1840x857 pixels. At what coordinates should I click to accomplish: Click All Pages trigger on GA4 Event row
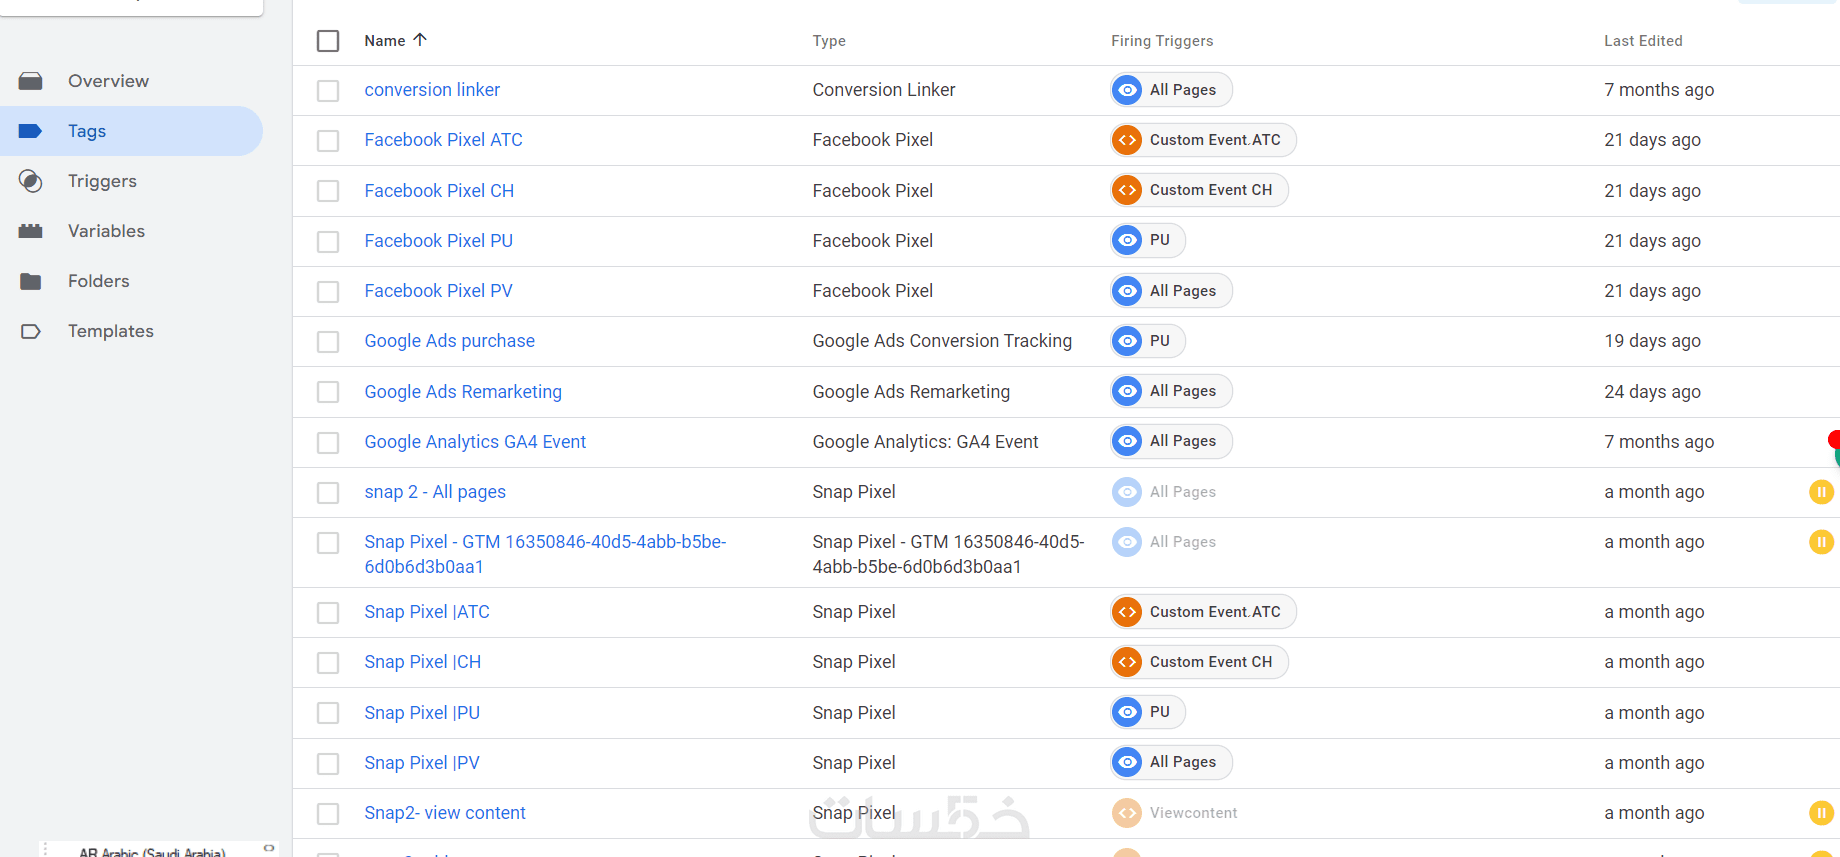(x=1171, y=441)
